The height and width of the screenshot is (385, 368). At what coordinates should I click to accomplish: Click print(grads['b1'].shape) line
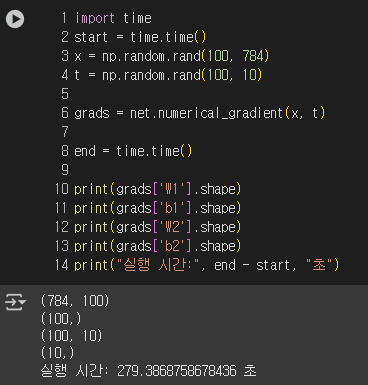157,208
